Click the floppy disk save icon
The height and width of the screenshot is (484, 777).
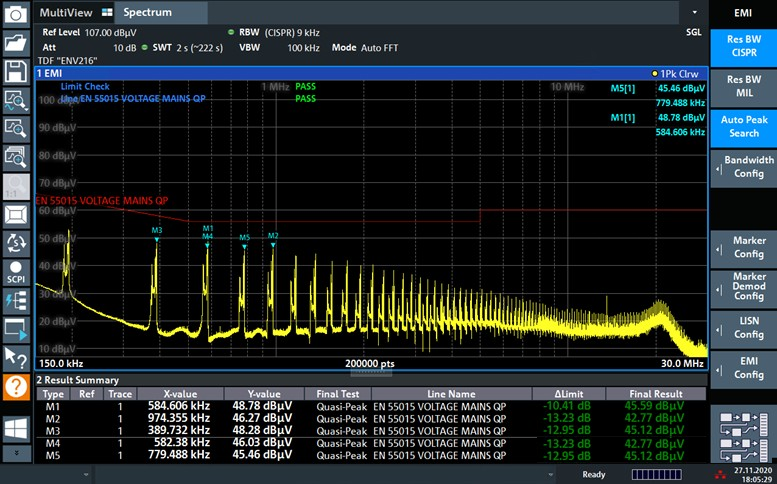[16, 71]
